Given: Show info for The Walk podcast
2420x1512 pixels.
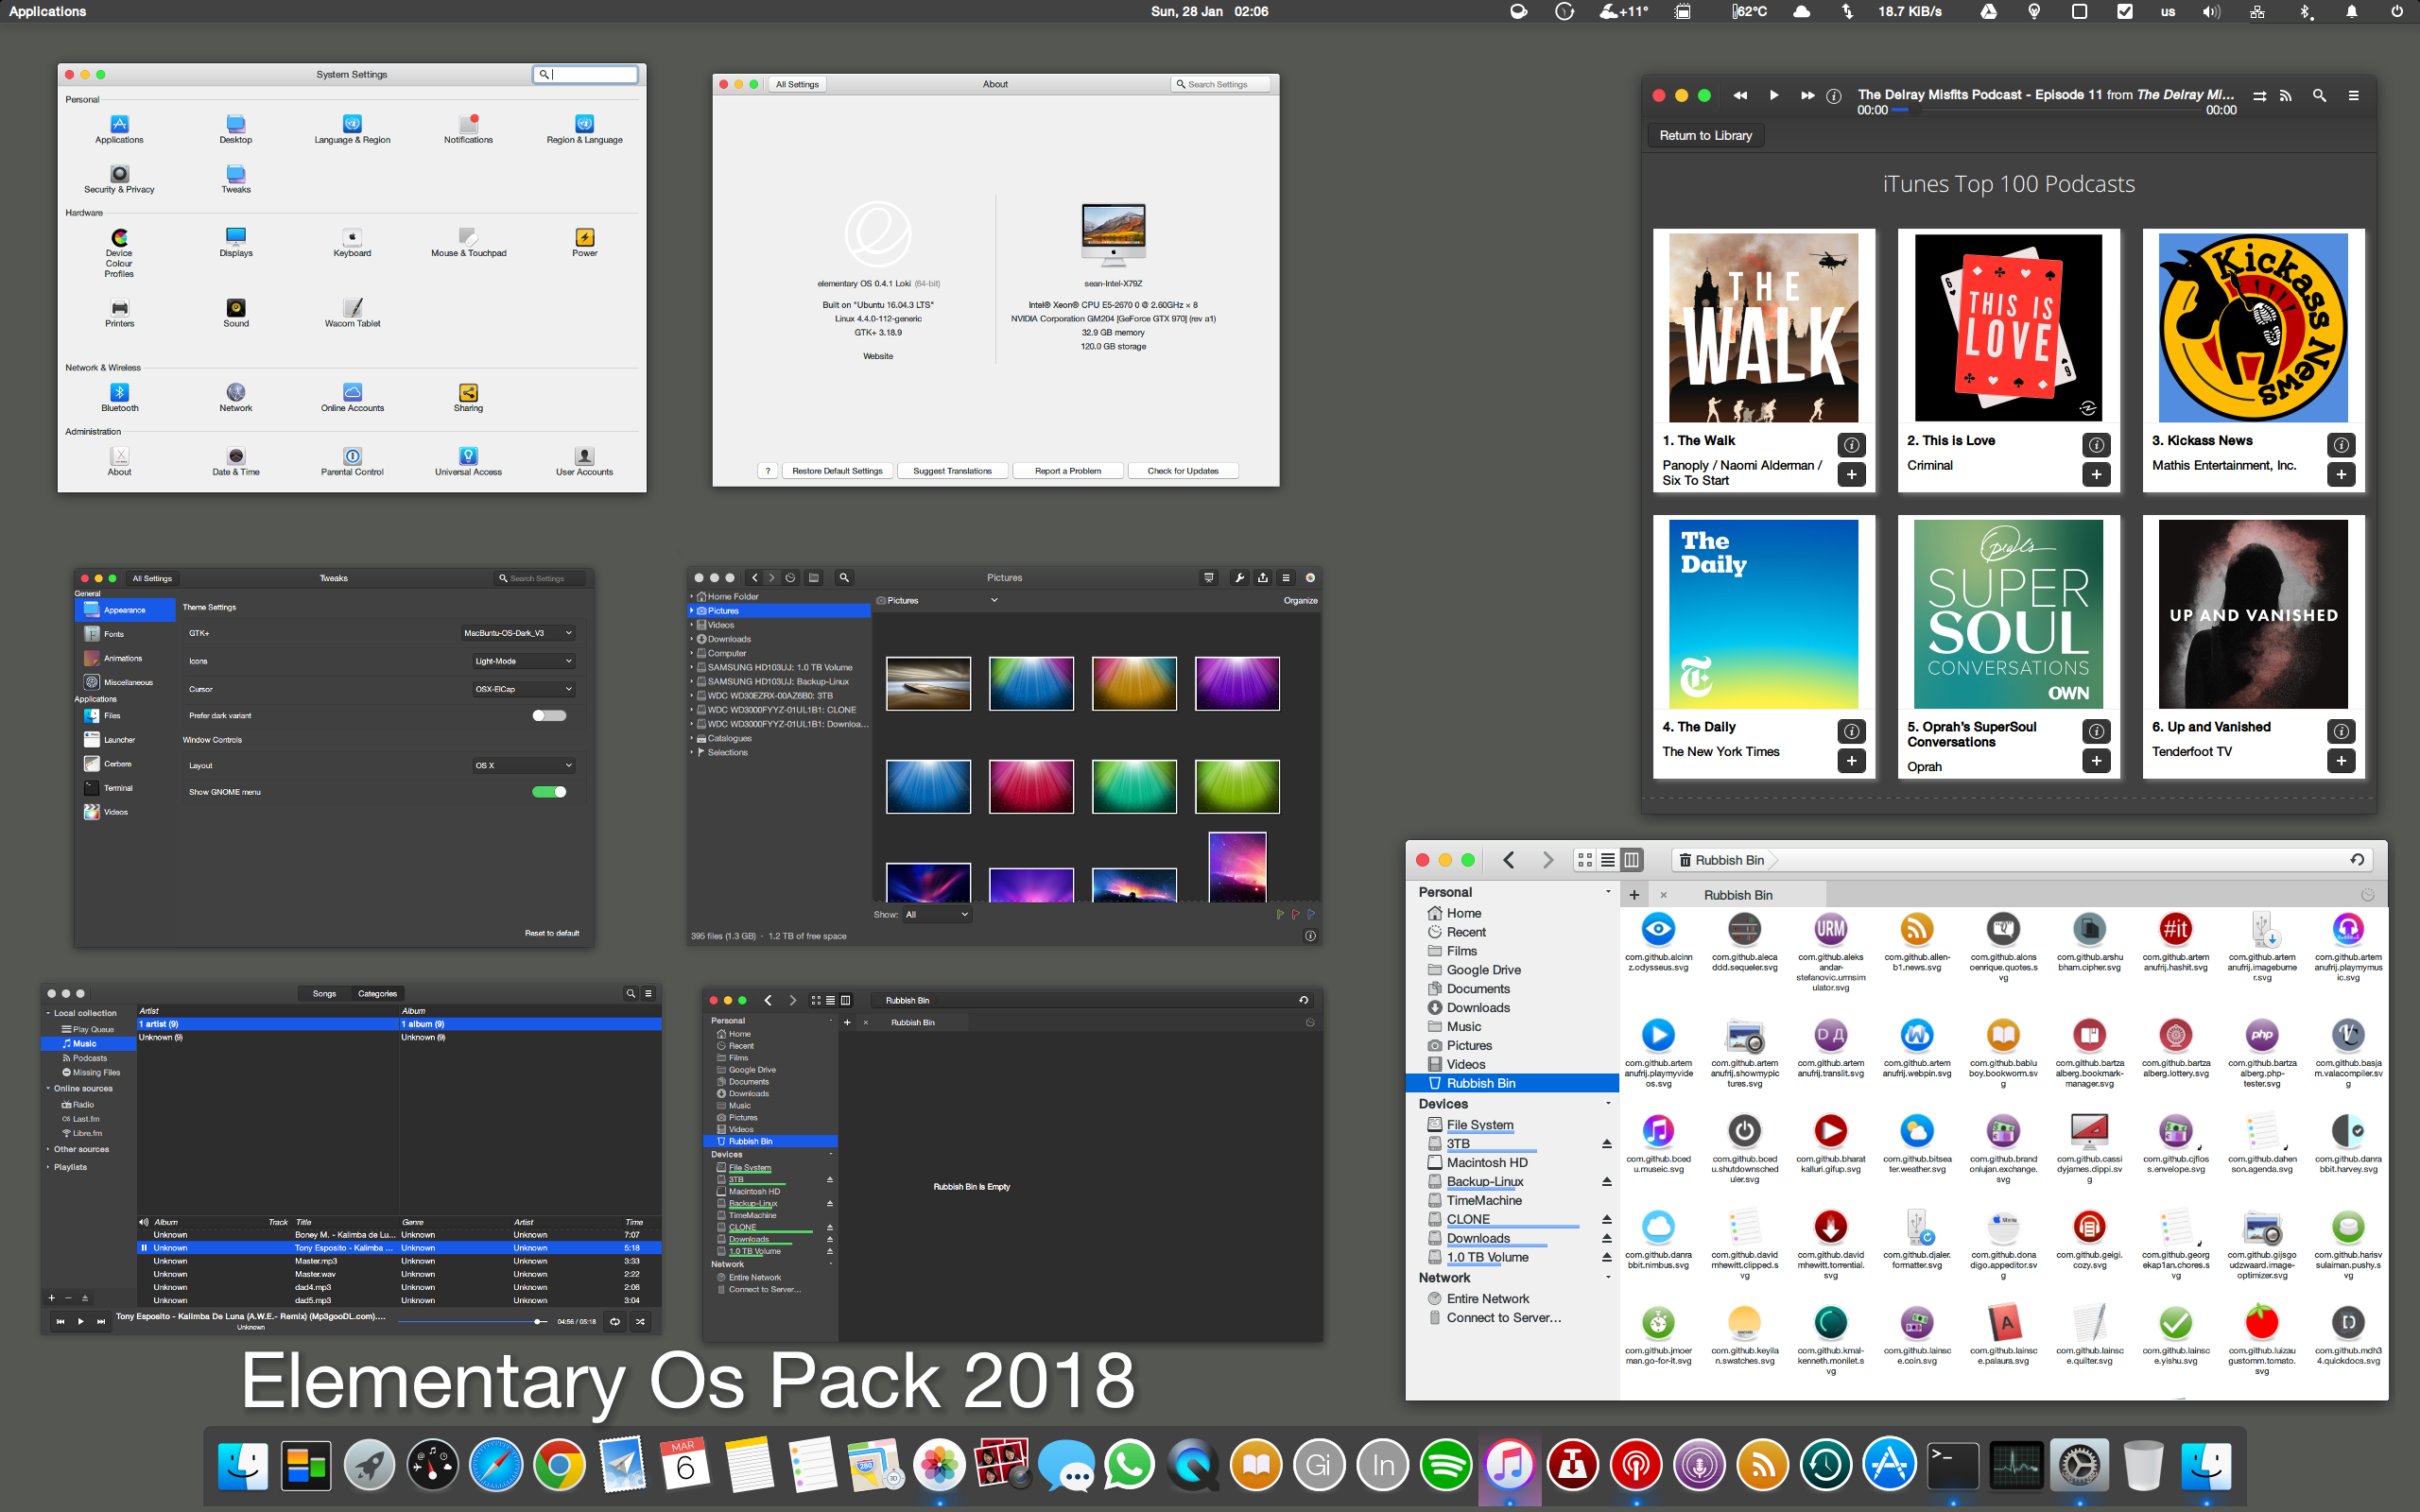Looking at the screenshot, I should point(1851,445).
